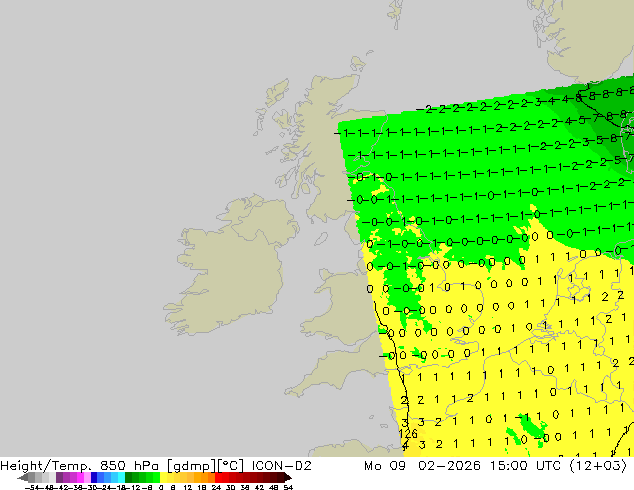The image size is (634, 490).
Task: Click the cyan swatch in the temperature legend
Action: [121, 477]
